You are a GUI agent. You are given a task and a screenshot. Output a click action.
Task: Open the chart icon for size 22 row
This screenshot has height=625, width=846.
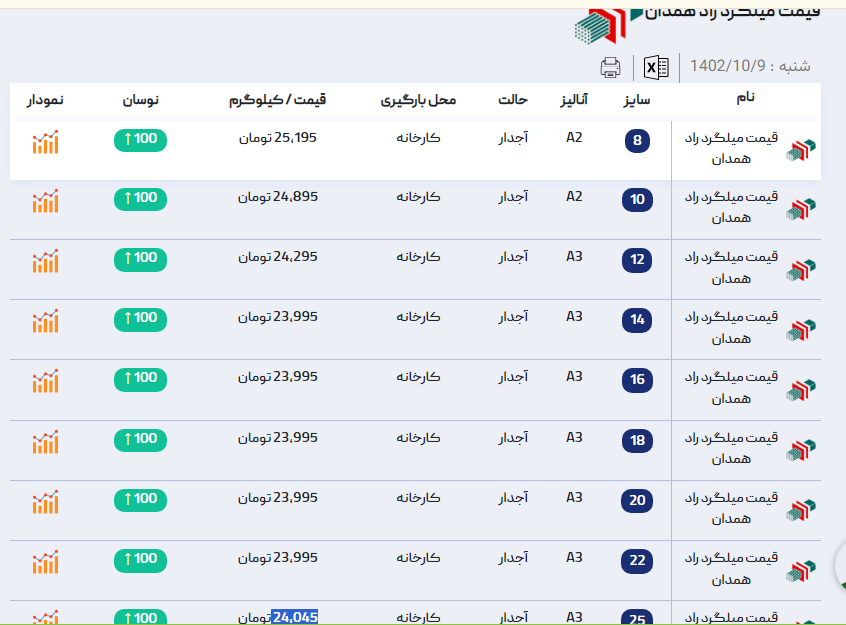pyautogui.click(x=45, y=562)
